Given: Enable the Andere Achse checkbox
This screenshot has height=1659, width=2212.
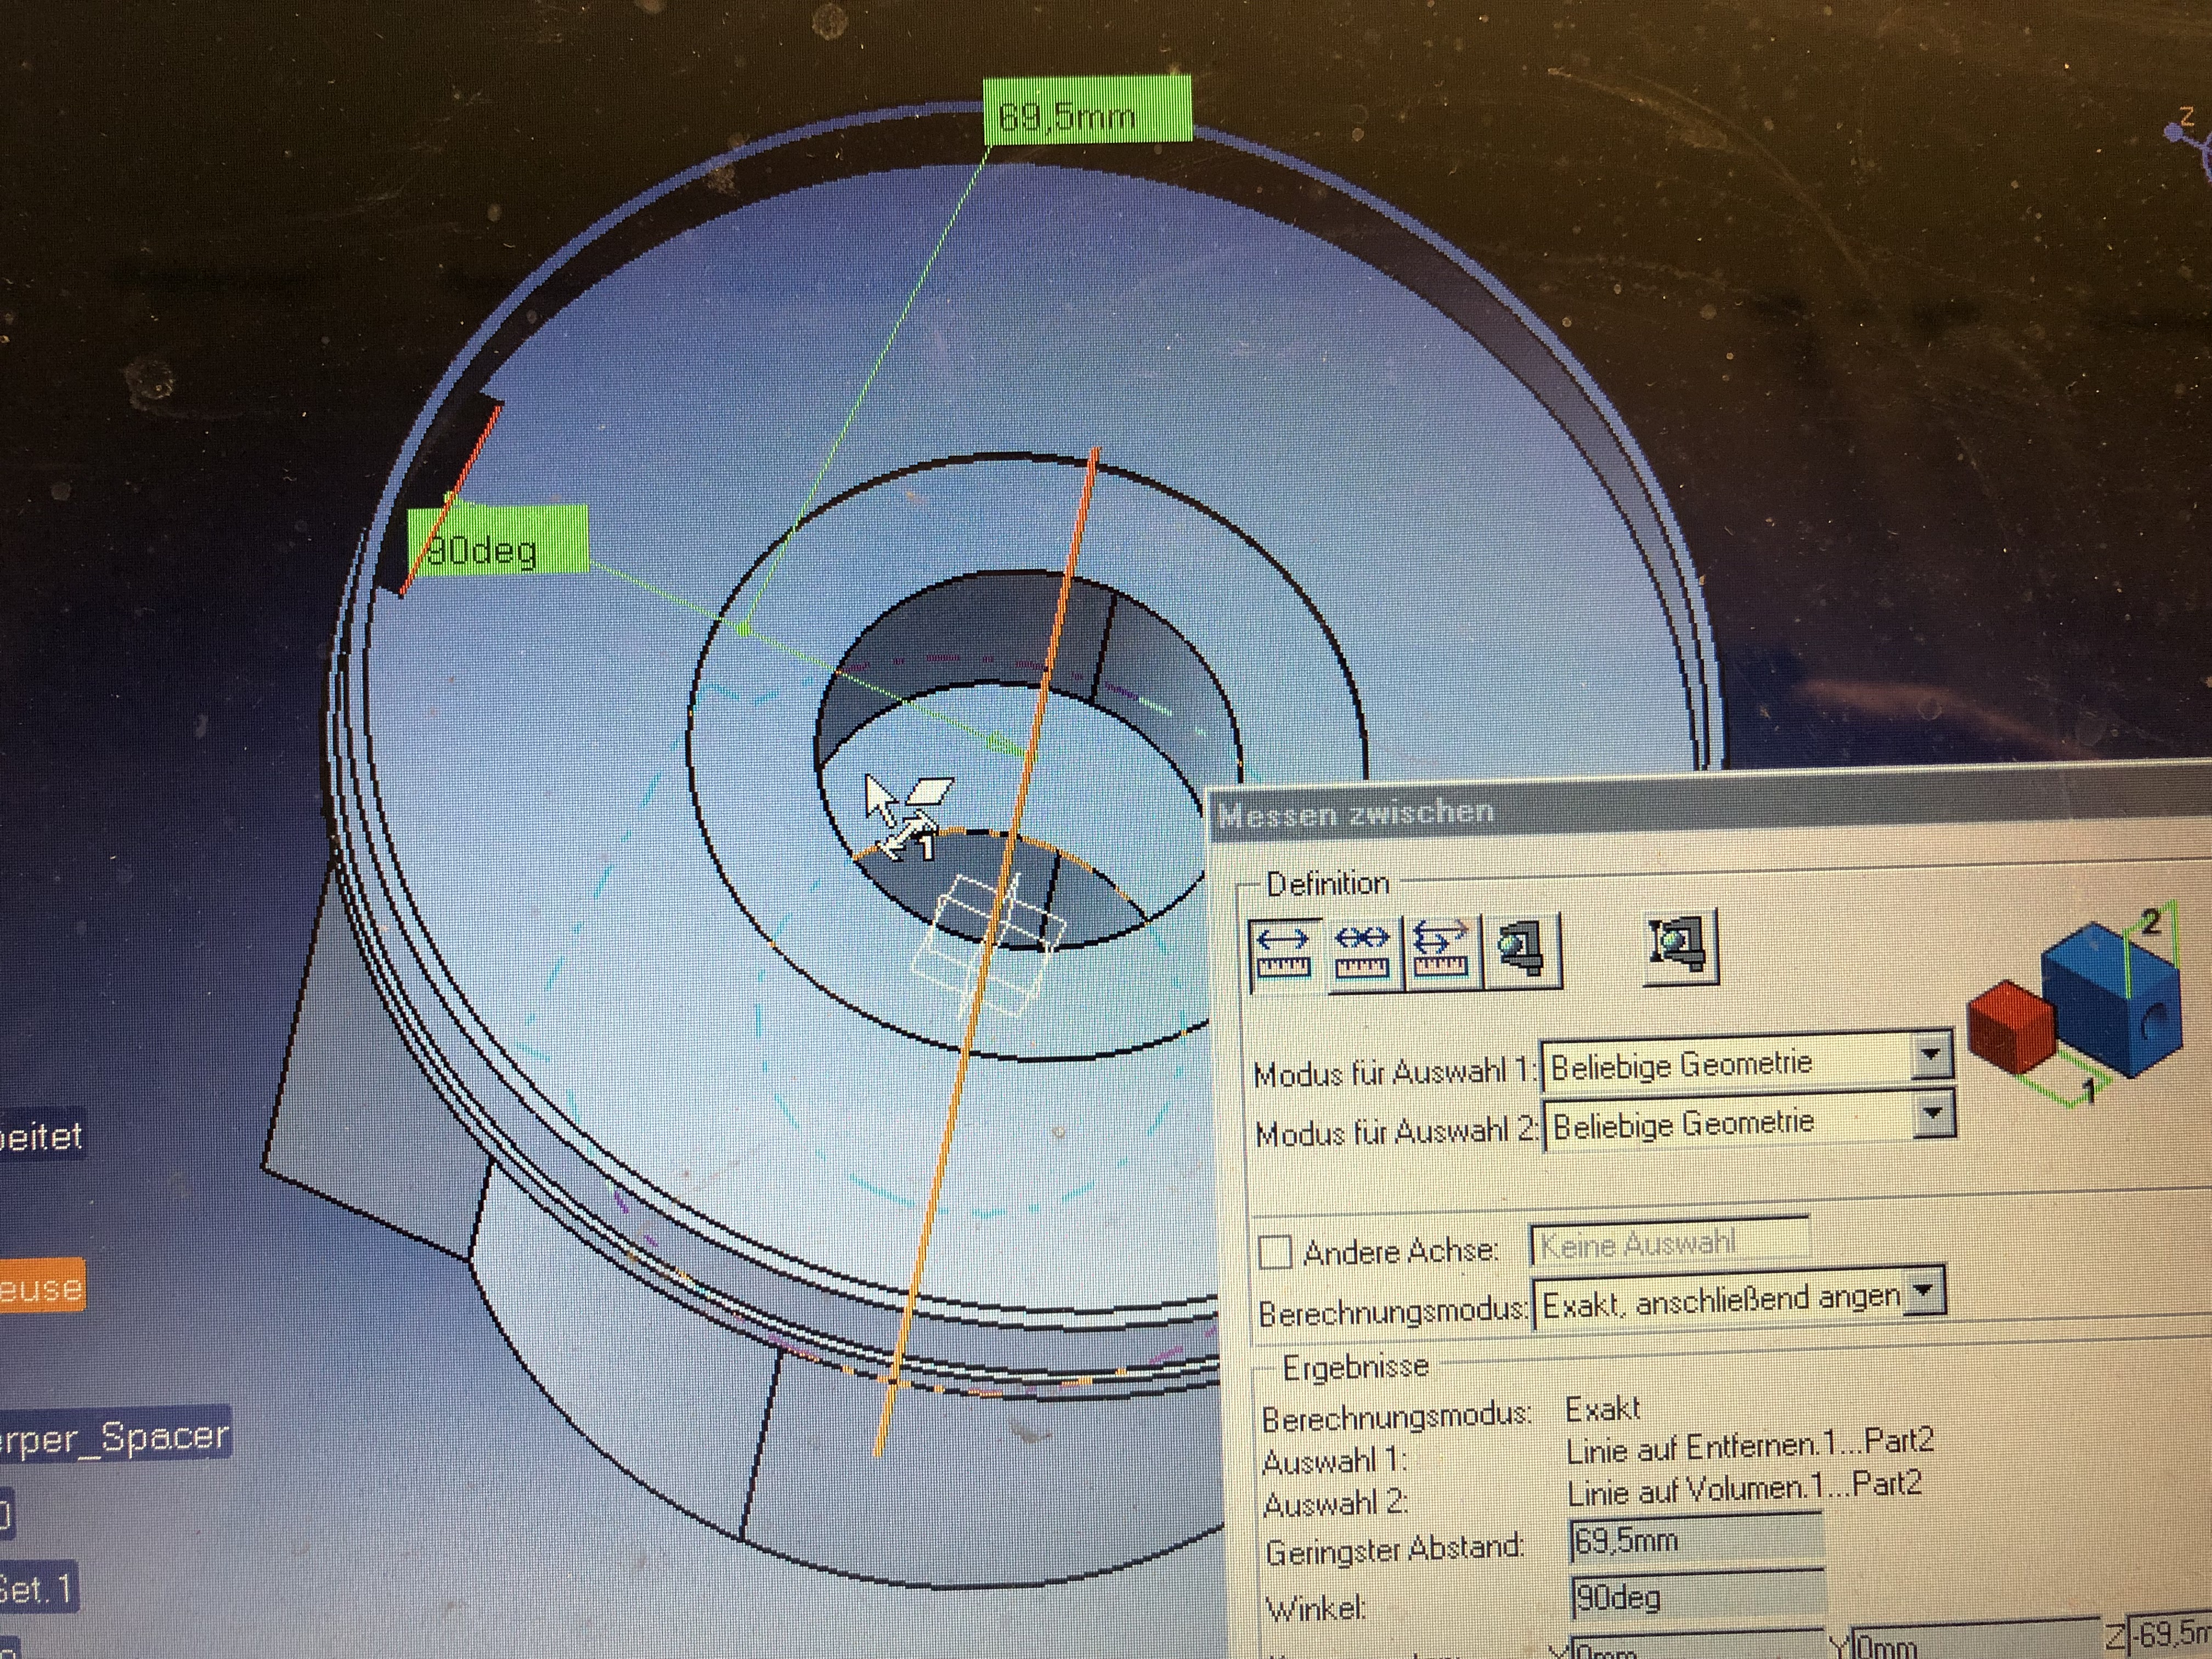Looking at the screenshot, I should click(x=1275, y=1252).
